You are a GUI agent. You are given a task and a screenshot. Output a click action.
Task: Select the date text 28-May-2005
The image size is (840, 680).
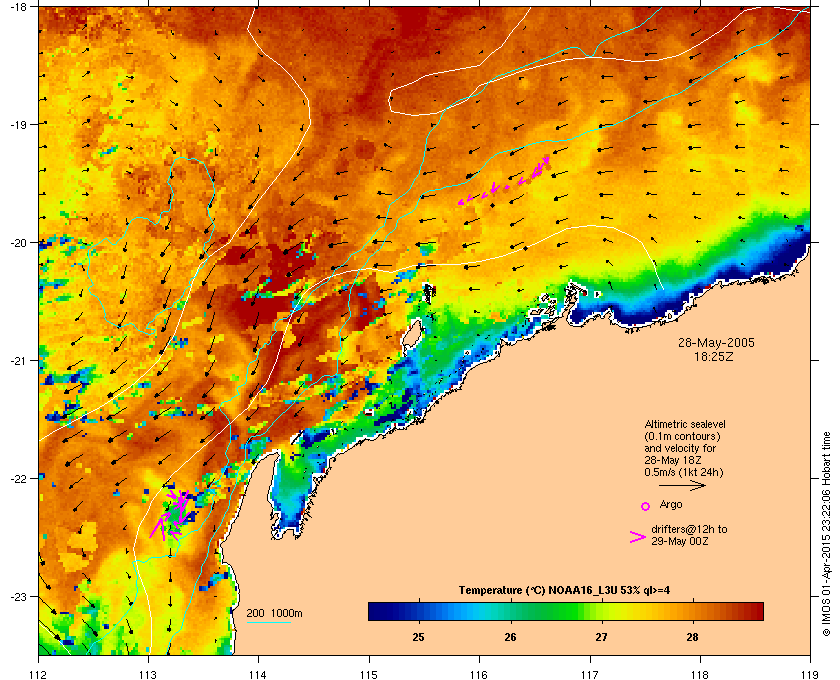[716, 342]
